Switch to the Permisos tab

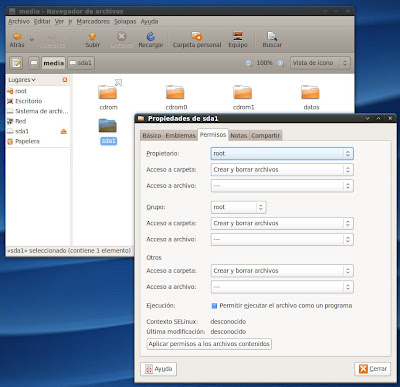(213, 135)
